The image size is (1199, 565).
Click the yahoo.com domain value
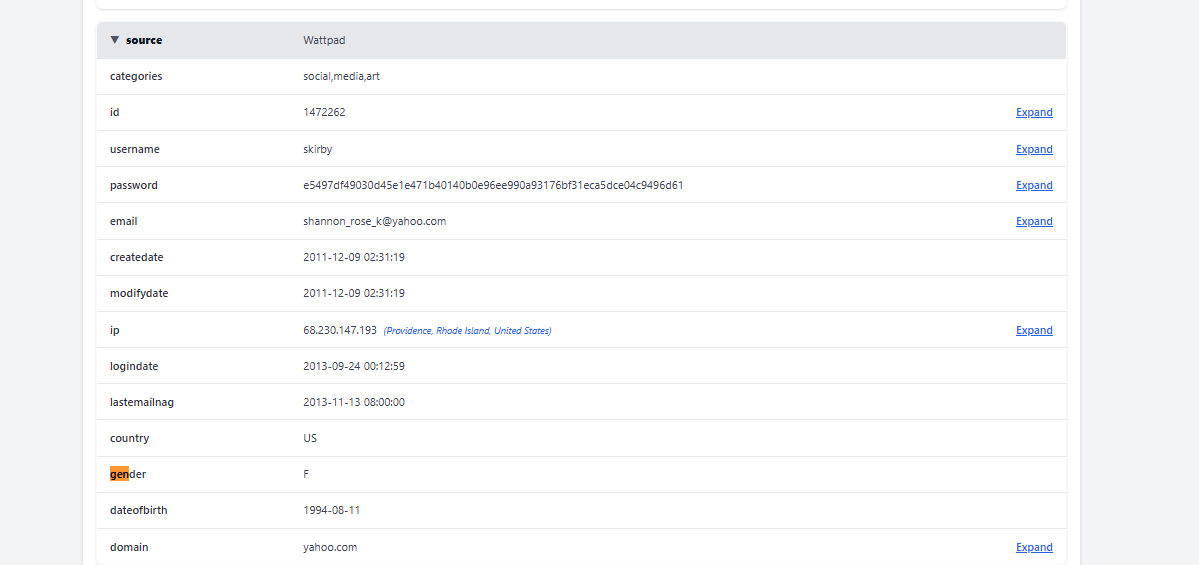[x=330, y=547]
